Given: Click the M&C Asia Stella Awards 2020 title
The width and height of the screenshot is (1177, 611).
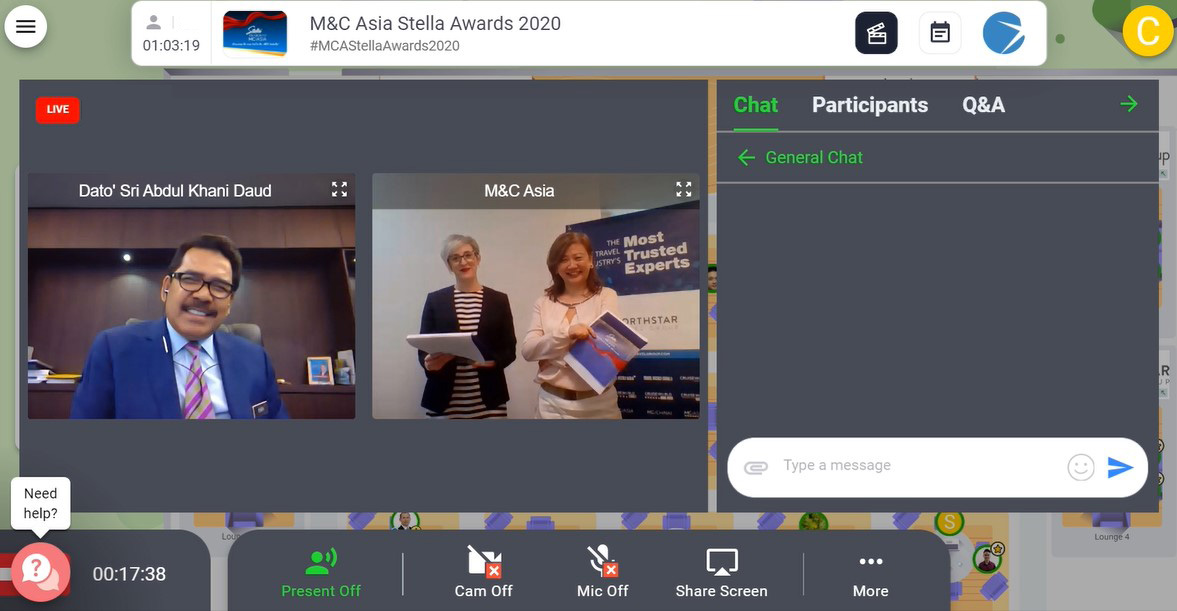Looking at the screenshot, I should pos(435,23).
